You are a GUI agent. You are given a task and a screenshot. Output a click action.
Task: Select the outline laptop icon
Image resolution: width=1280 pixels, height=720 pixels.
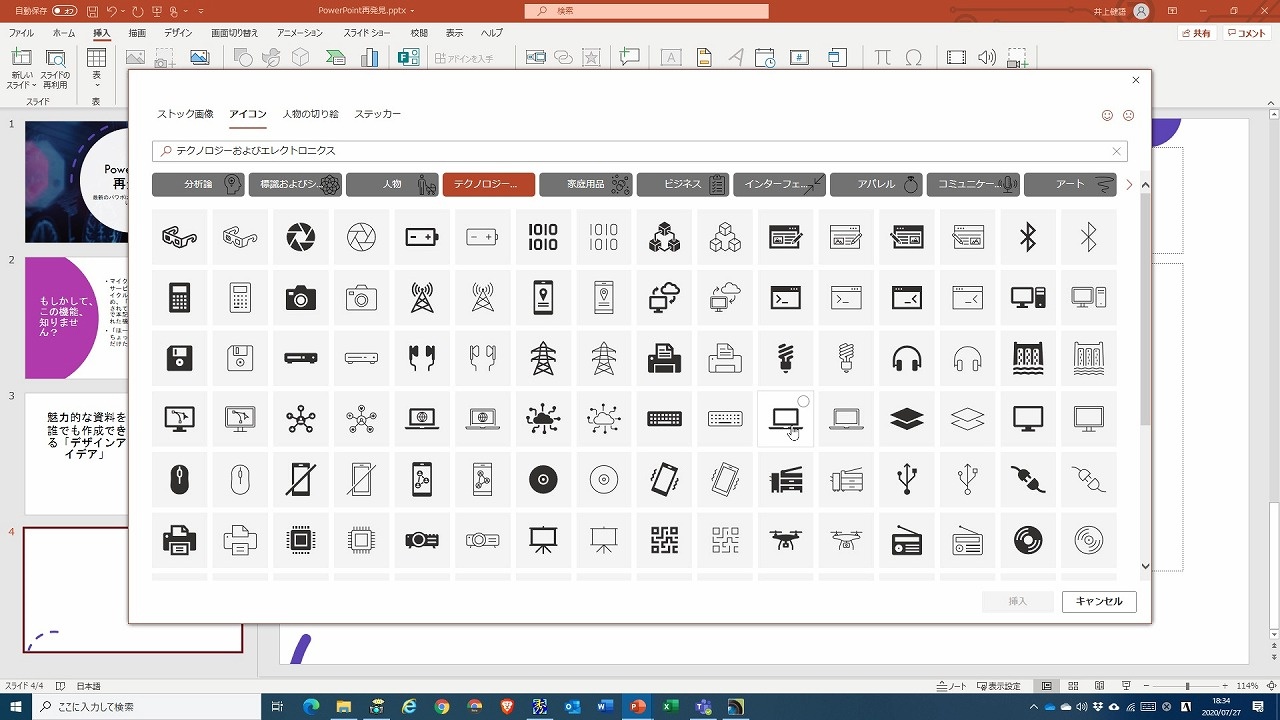(846, 419)
